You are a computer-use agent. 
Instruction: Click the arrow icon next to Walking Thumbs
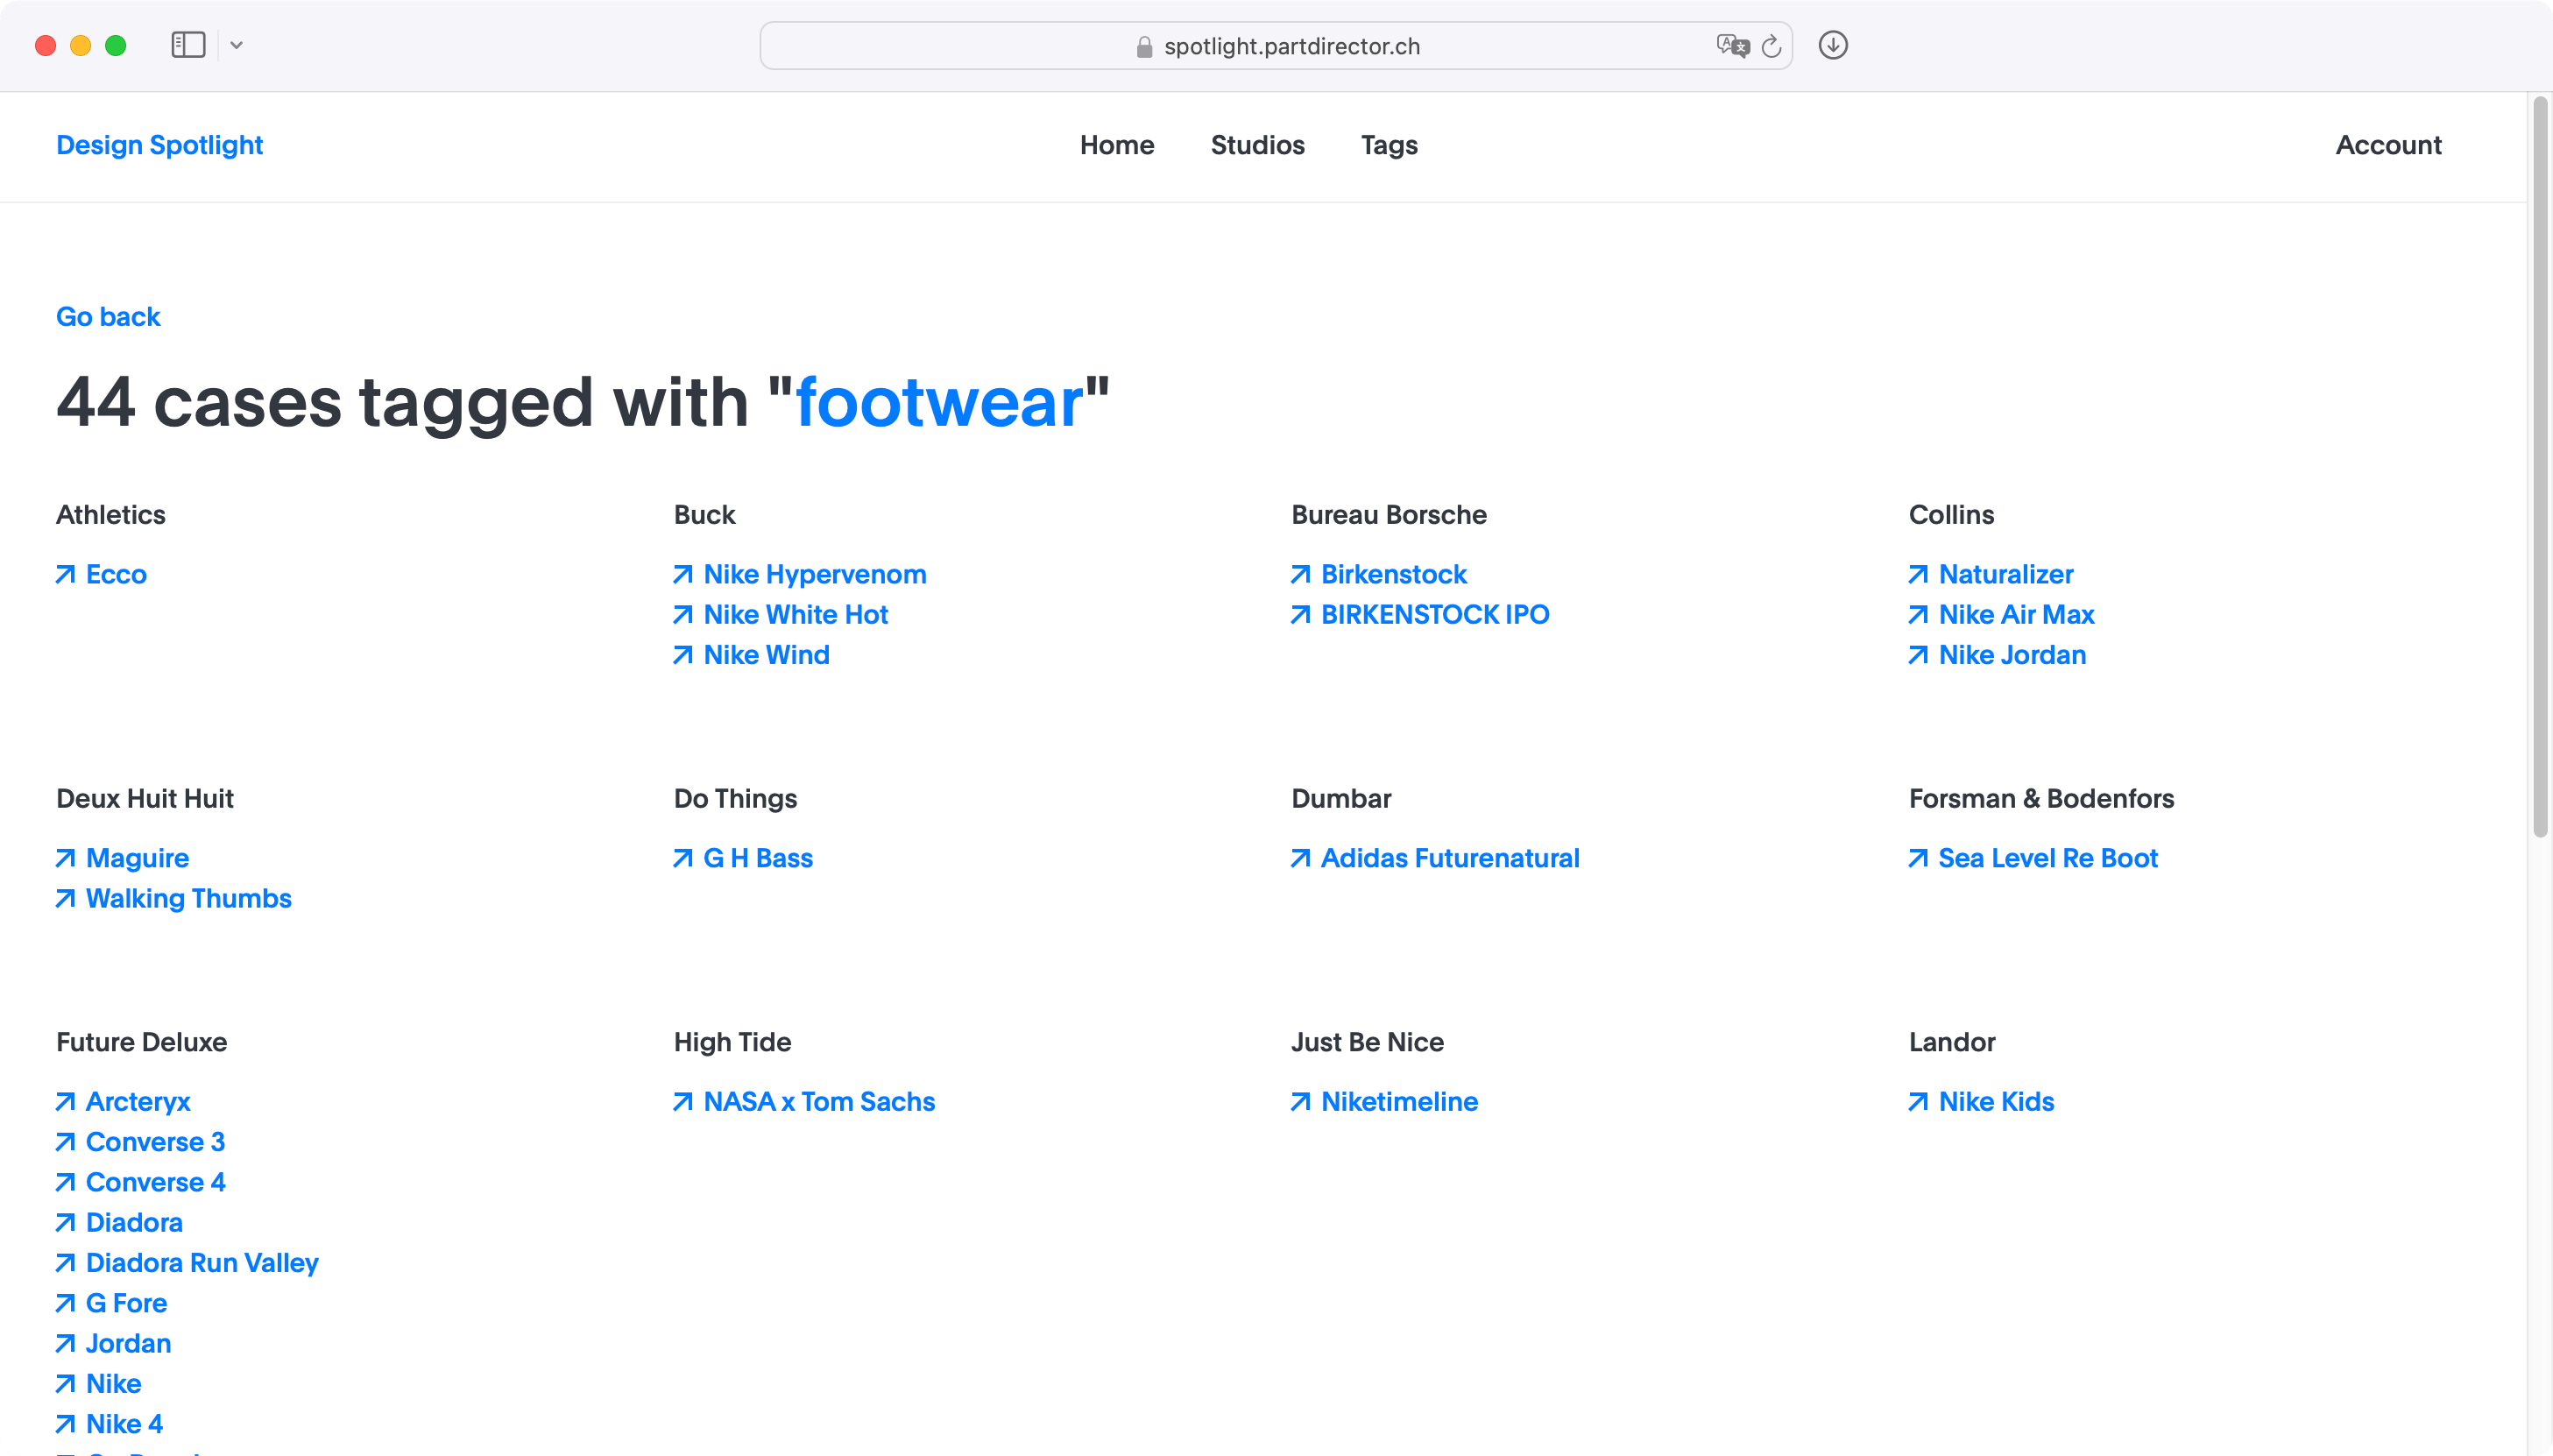point(66,898)
